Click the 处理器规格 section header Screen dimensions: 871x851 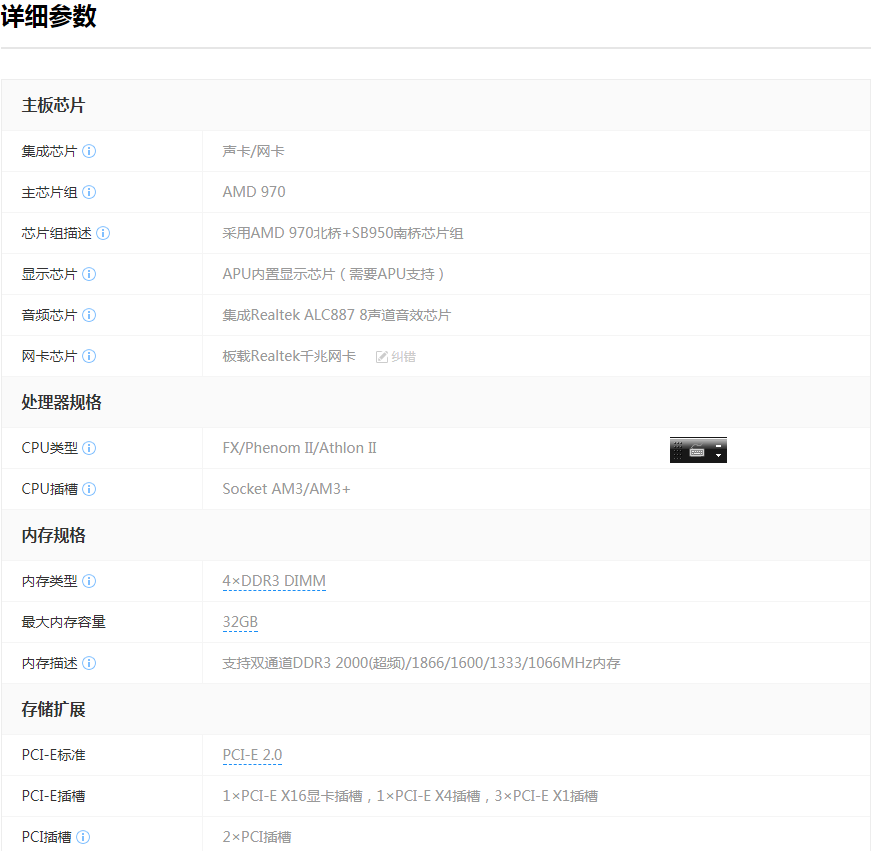[x=61, y=403]
